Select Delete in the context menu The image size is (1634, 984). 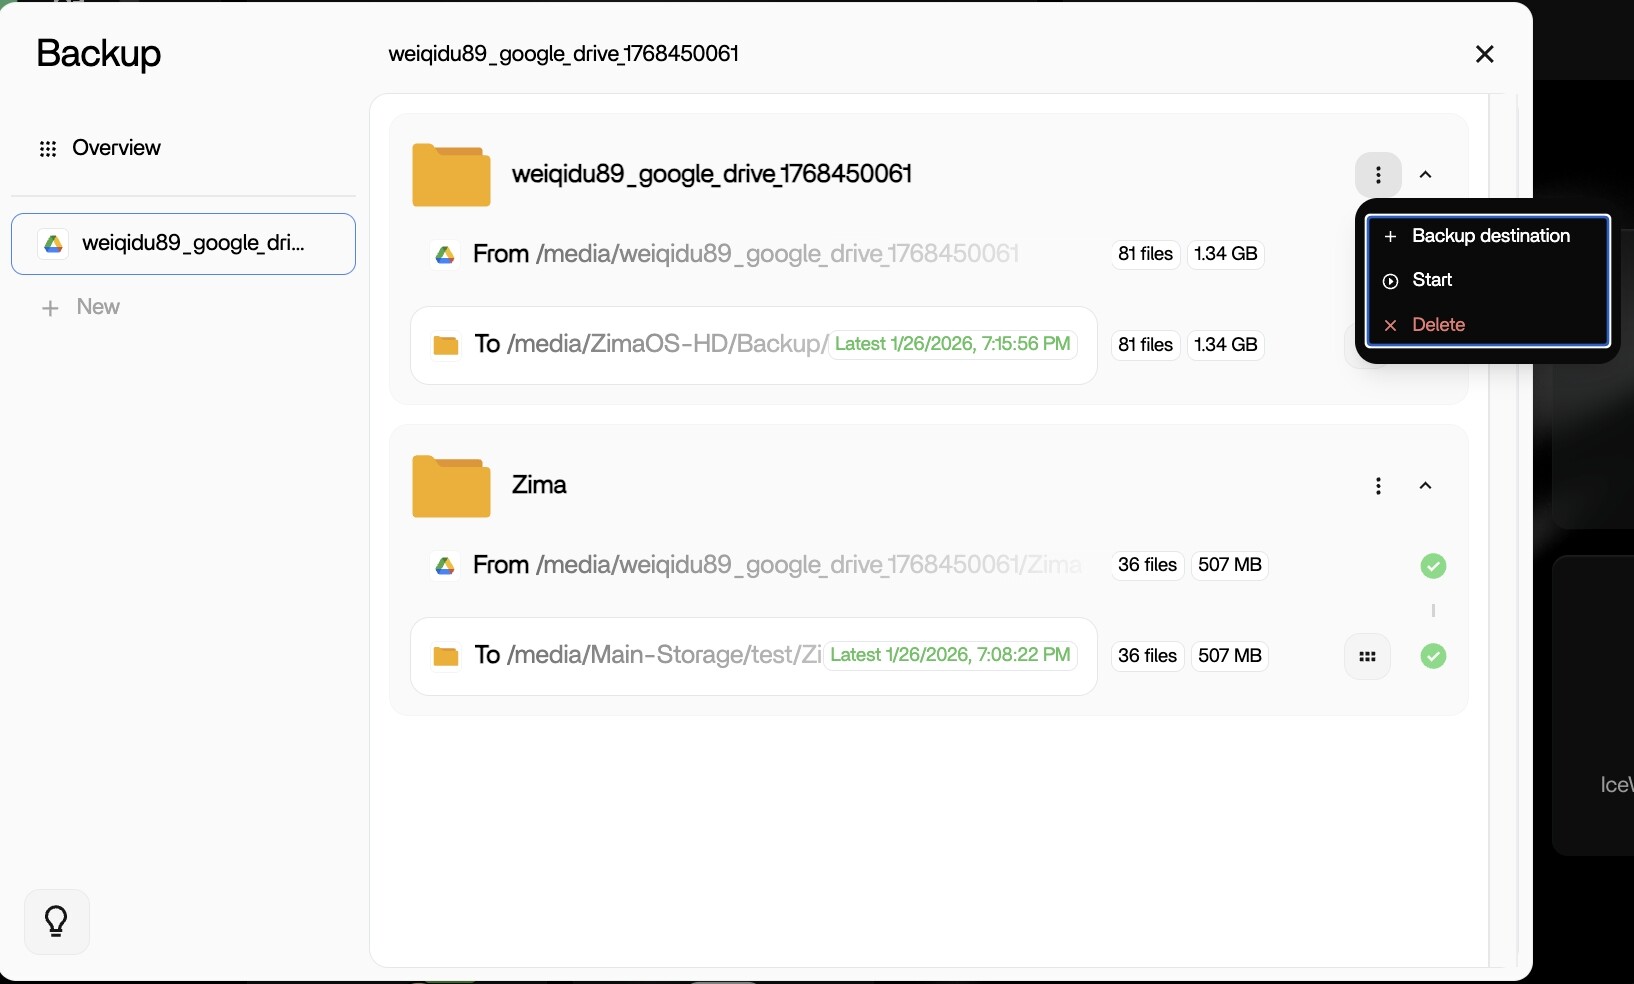coord(1438,325)
